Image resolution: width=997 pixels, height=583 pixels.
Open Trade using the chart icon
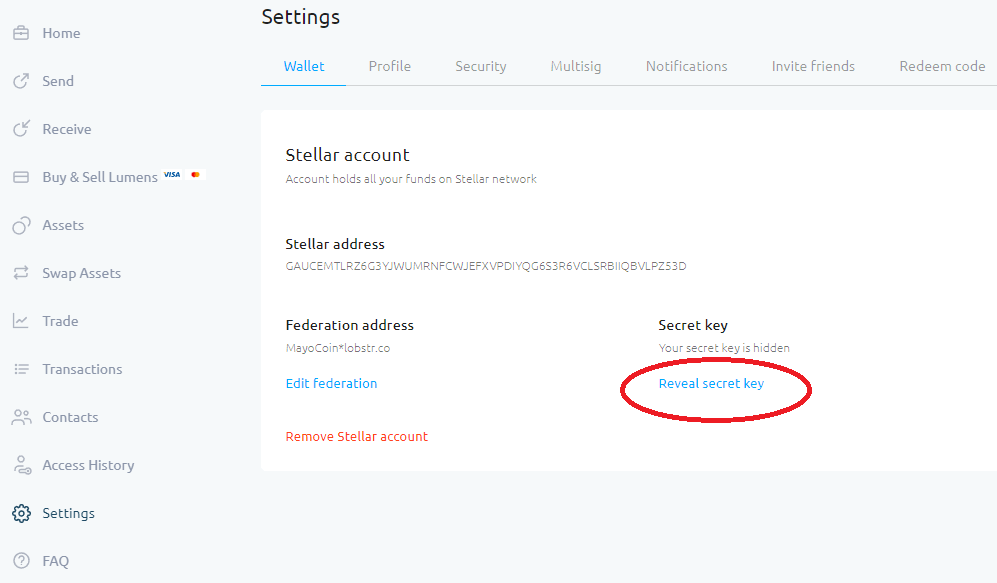tap(21, 320)
